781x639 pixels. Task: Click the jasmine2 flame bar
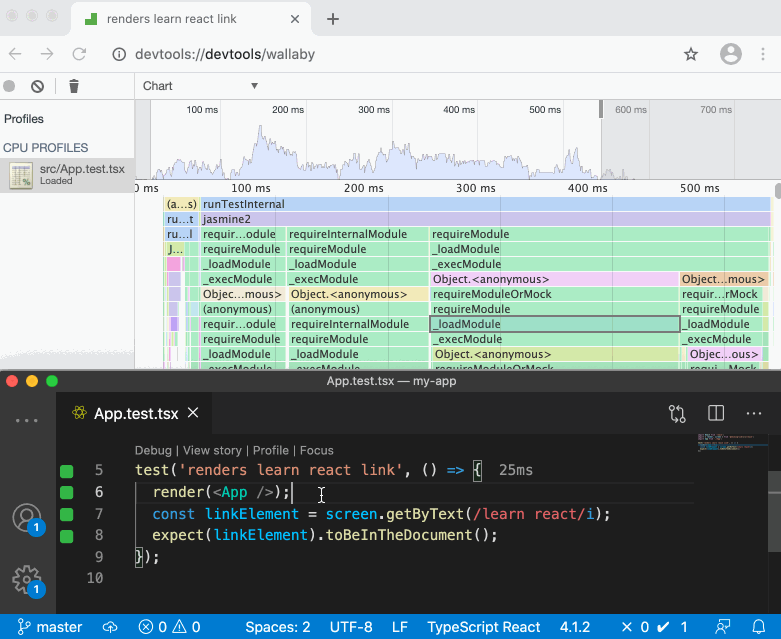(x=486, y=219)
